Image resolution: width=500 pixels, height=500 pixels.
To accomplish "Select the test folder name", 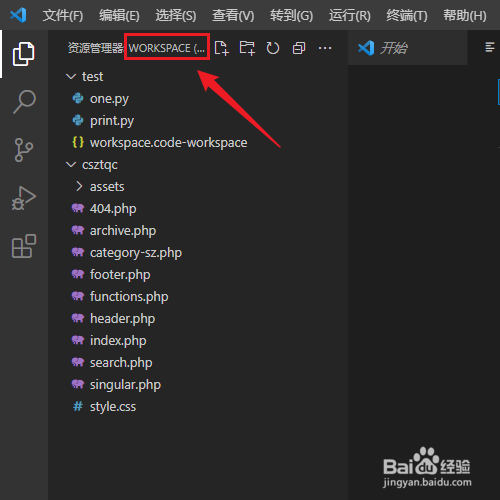I will (x=92, y=77).
